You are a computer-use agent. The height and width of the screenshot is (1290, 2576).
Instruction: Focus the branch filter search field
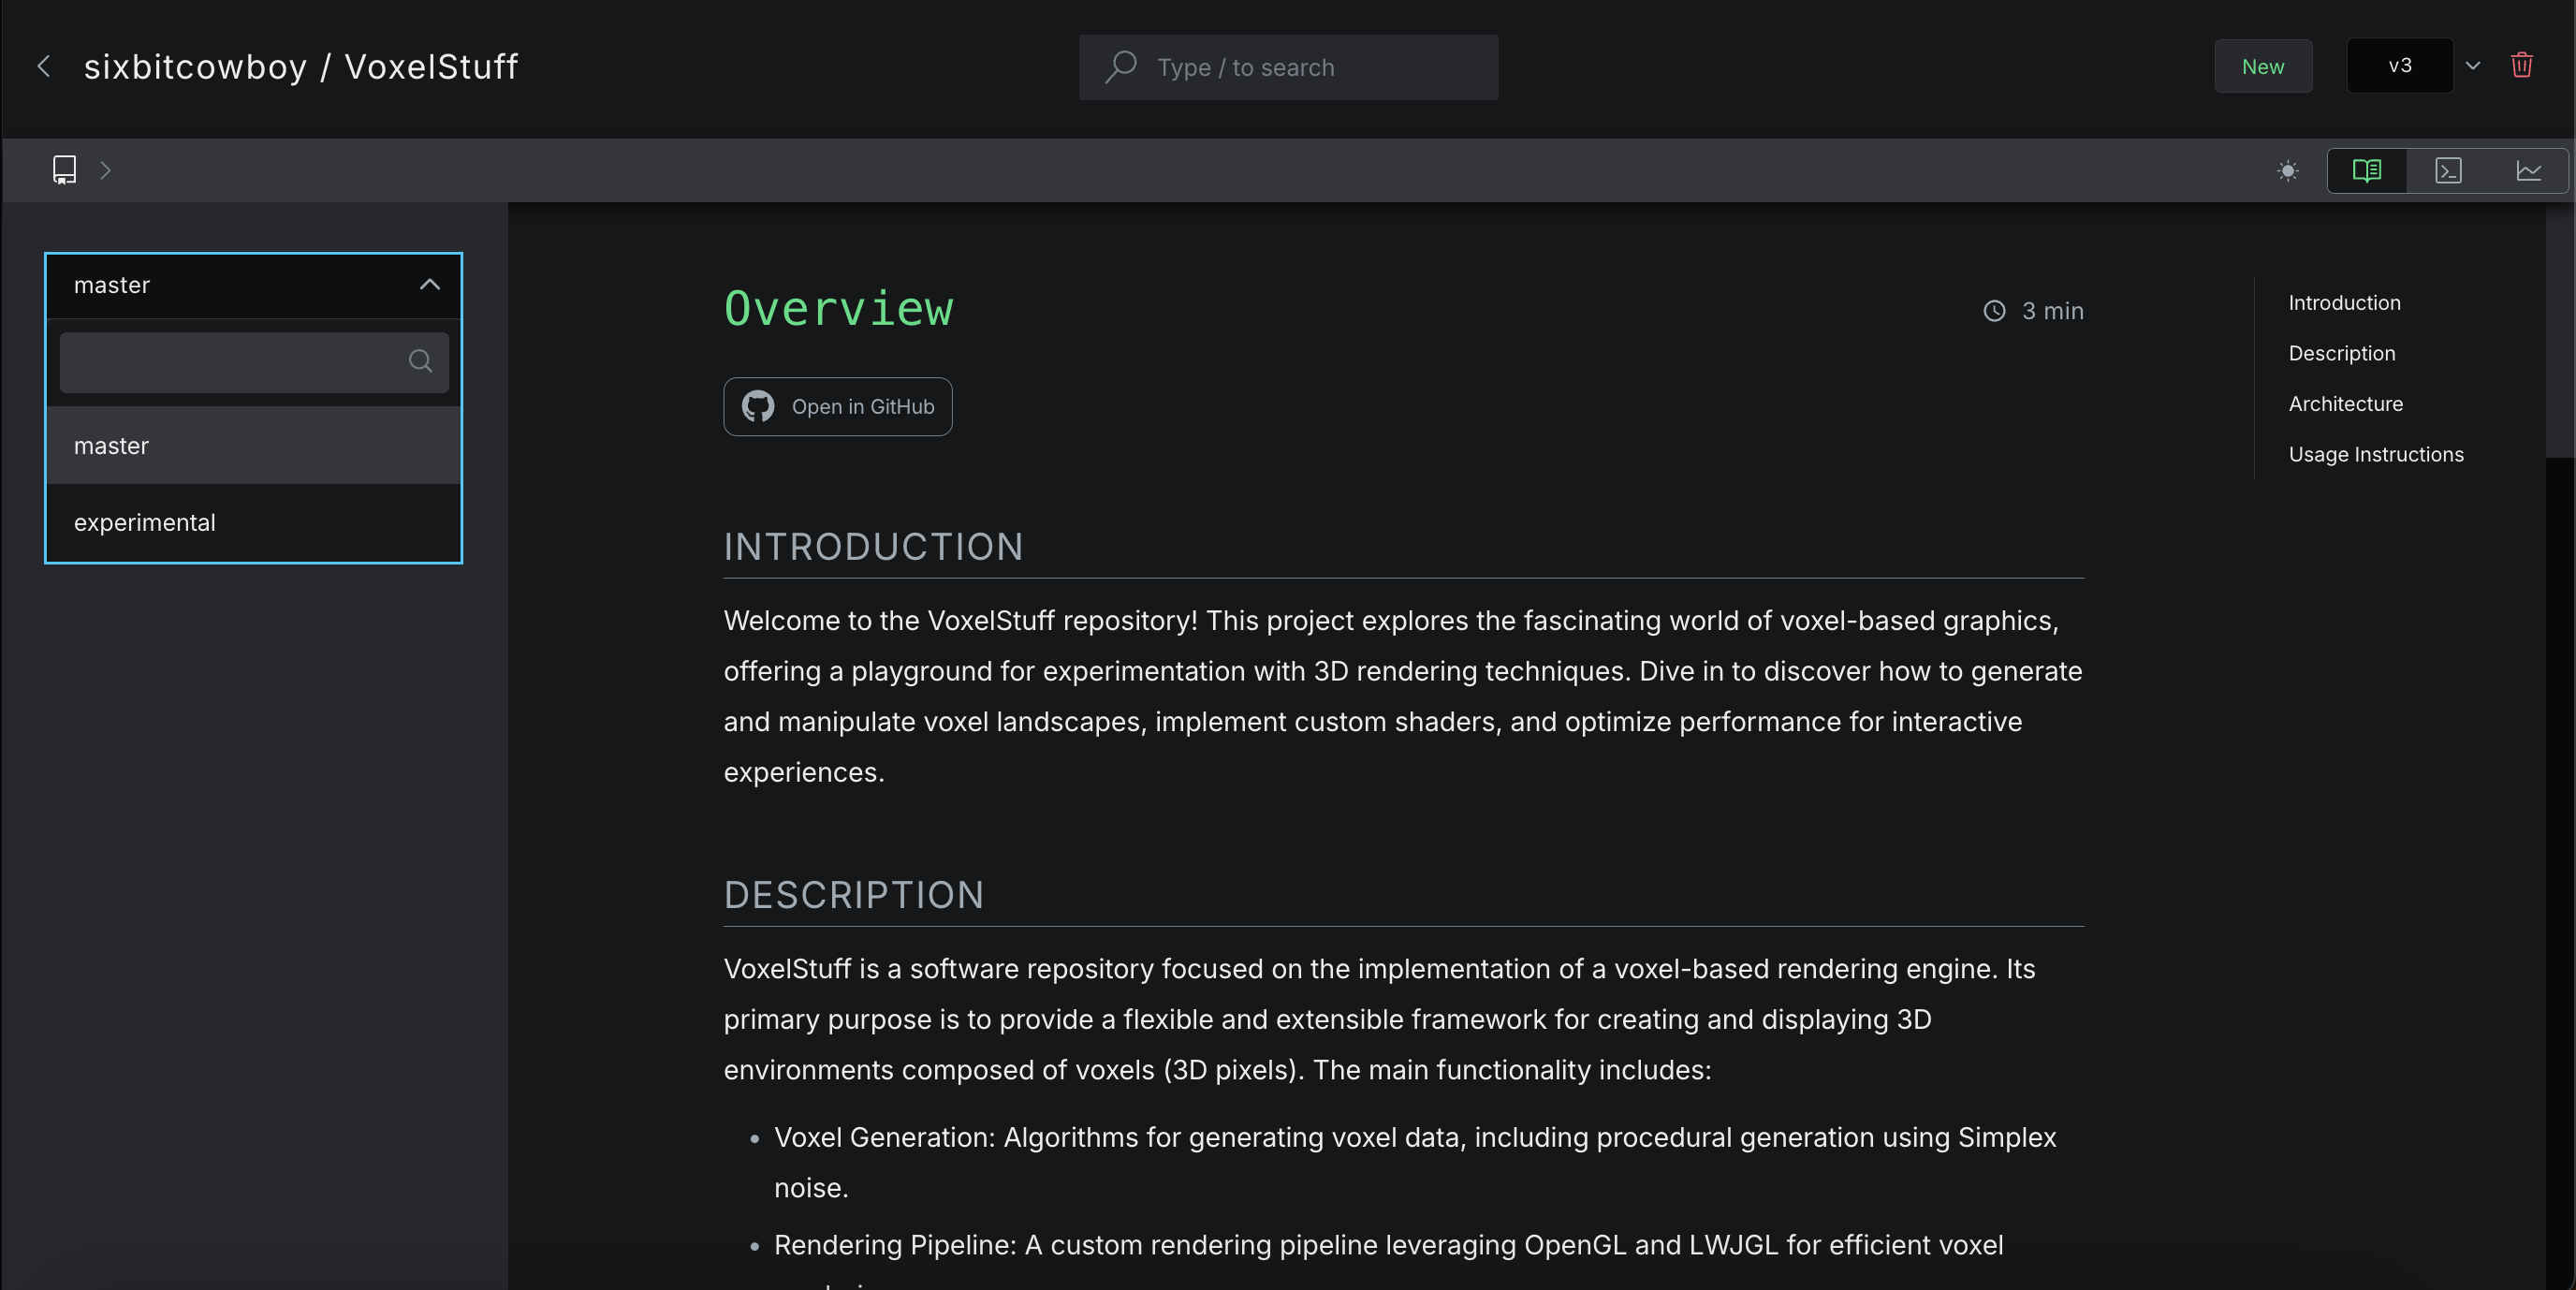254,362
